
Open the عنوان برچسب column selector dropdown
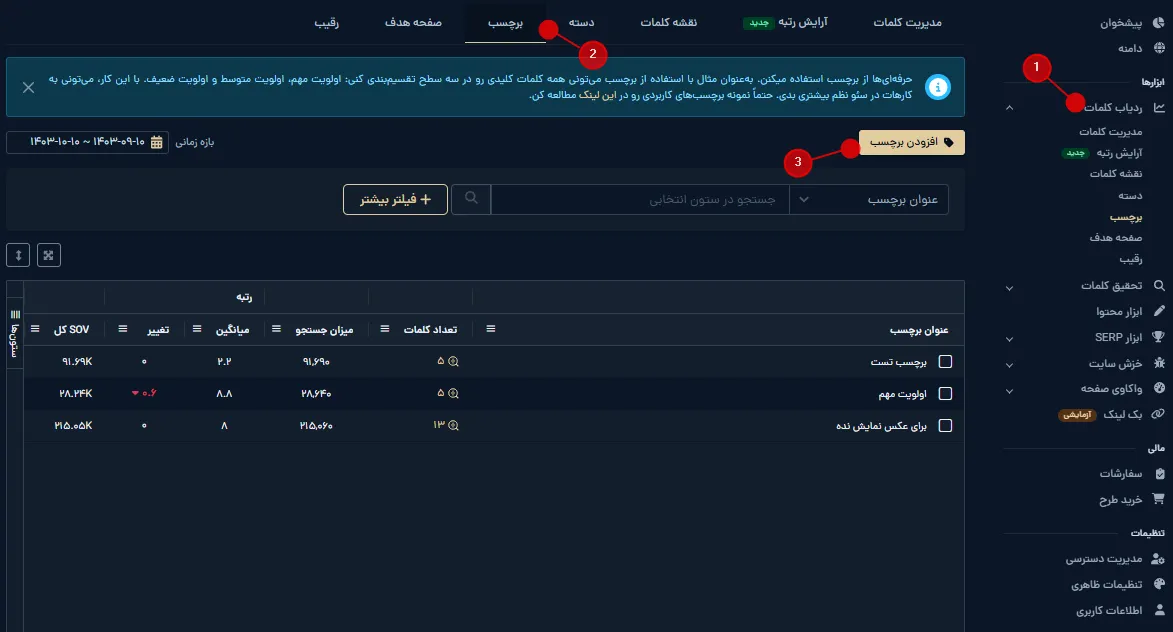[869, 200]
